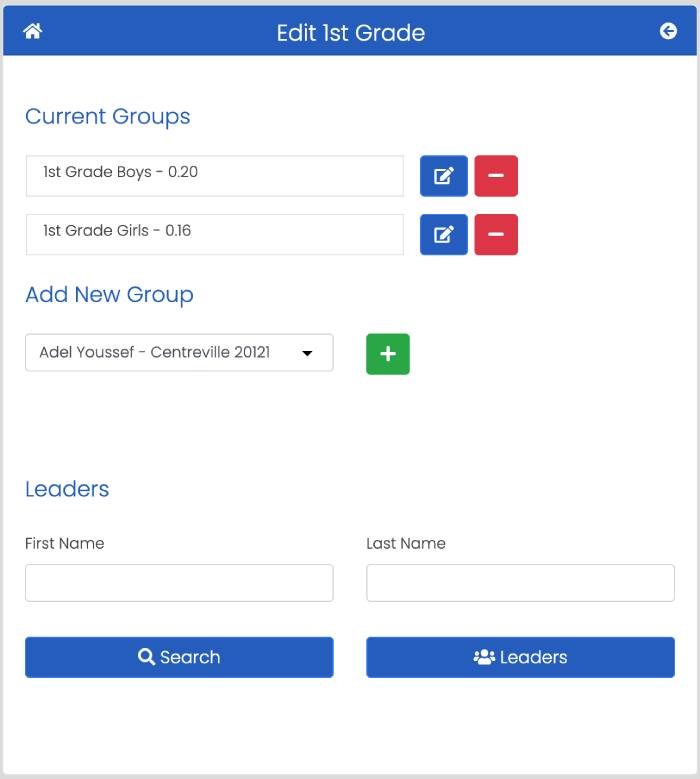Click the back arrow icon in header

668,31
